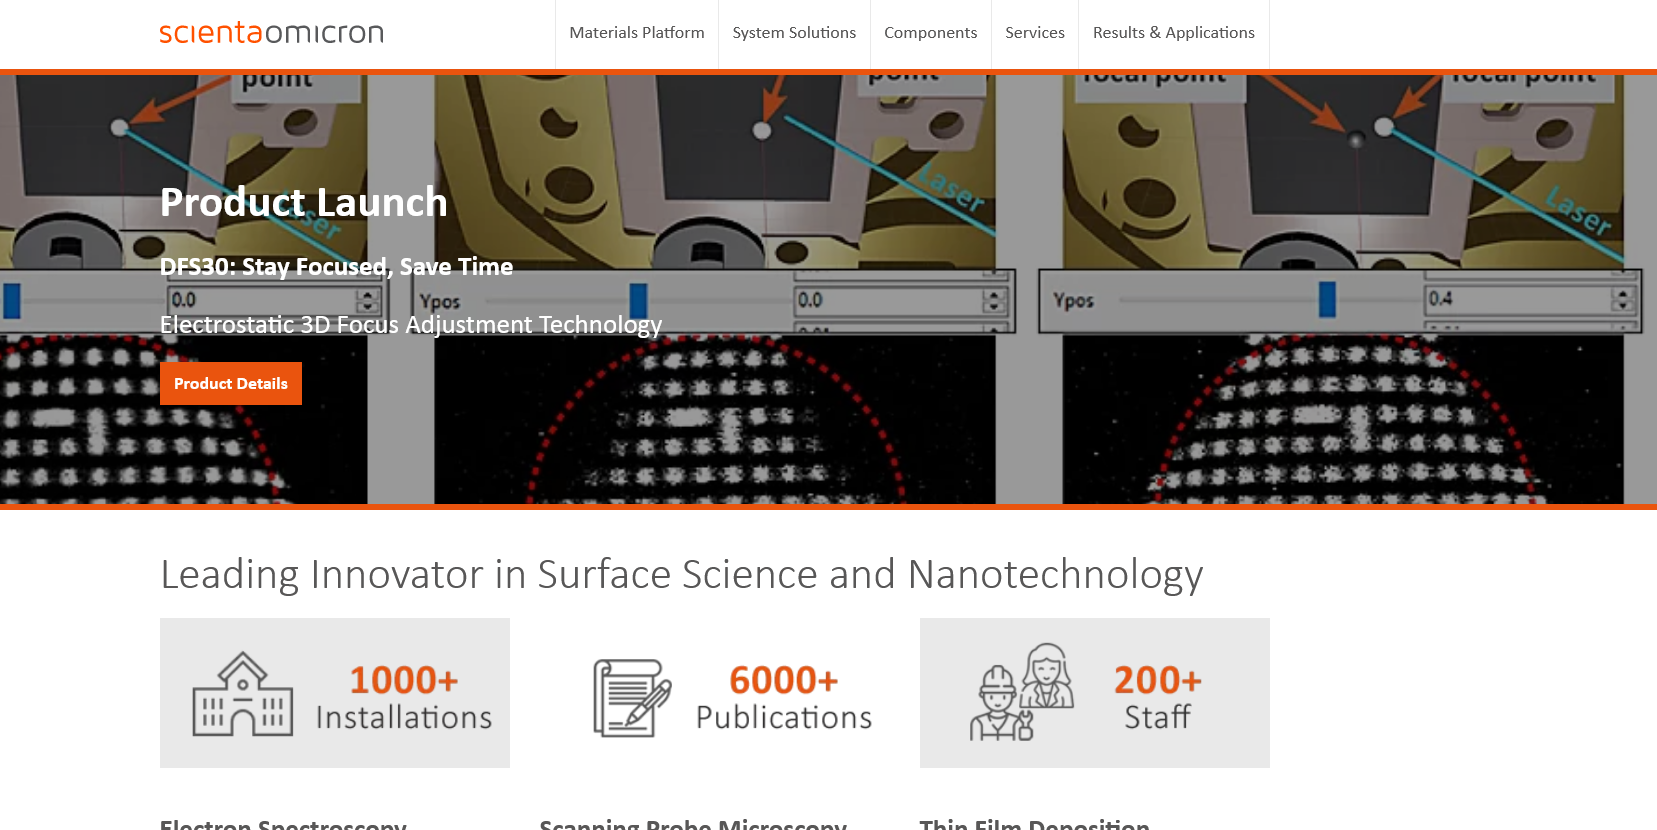
Task: Click the installations building icon
Action: tap(243, 694)
